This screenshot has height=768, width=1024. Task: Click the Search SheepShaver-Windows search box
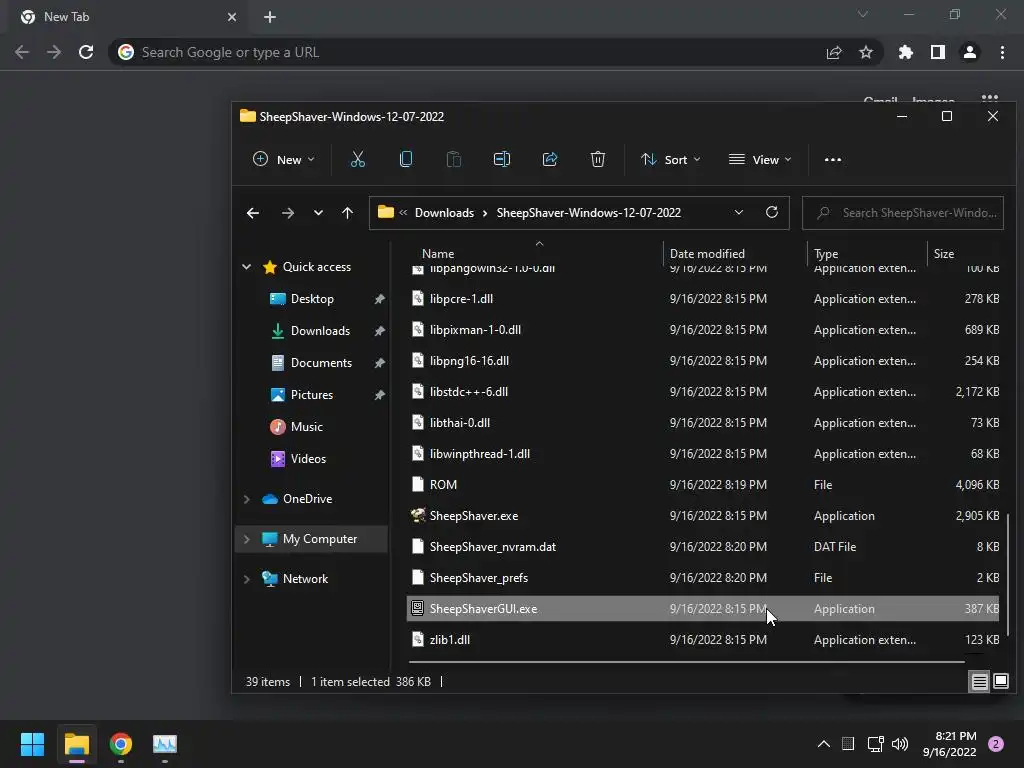[903, 213]
